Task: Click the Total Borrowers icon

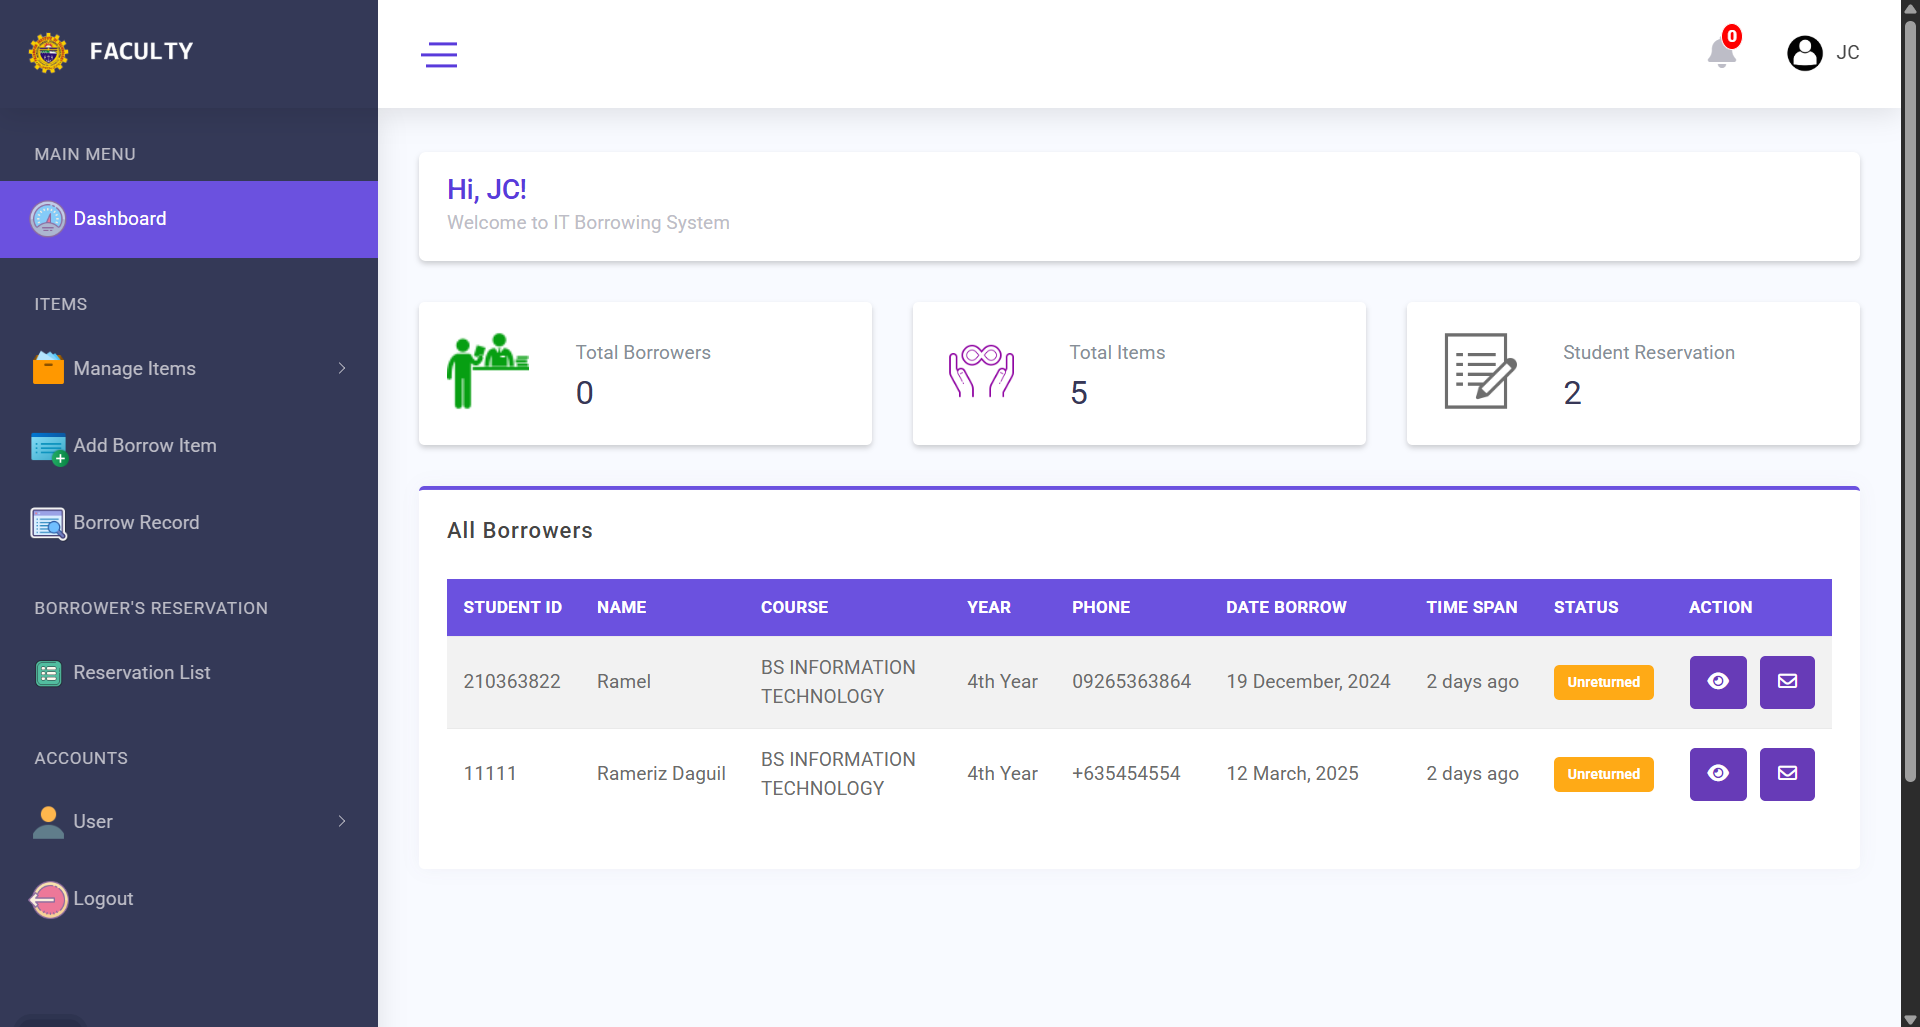Action: [x=487, y=372]
